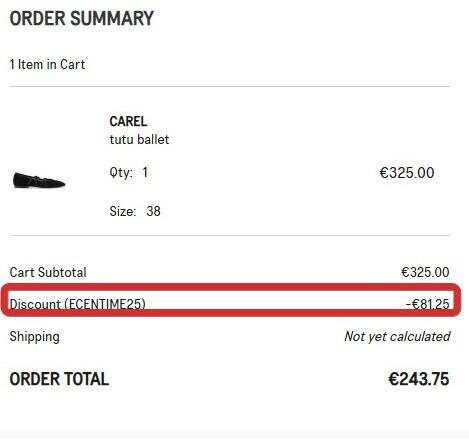Viewport: 469px width, 442px height.
Task: Click the order total amount €243.75
Action: [419, 379]
